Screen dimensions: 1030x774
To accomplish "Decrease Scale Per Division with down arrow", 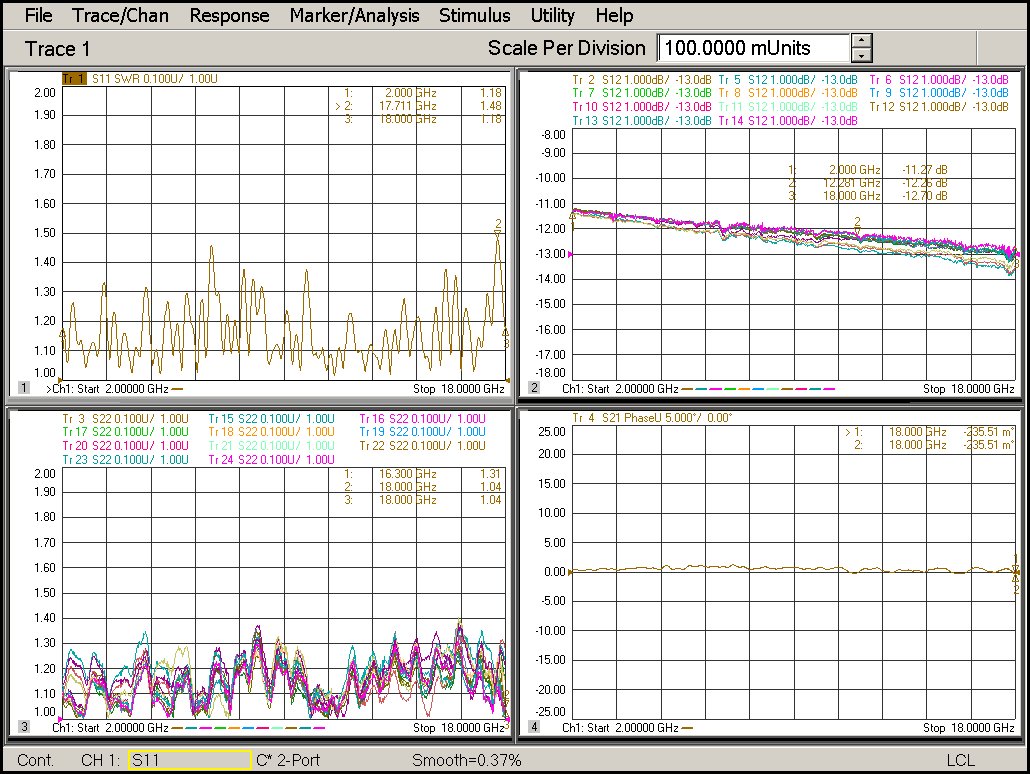I will coord(861,56).
